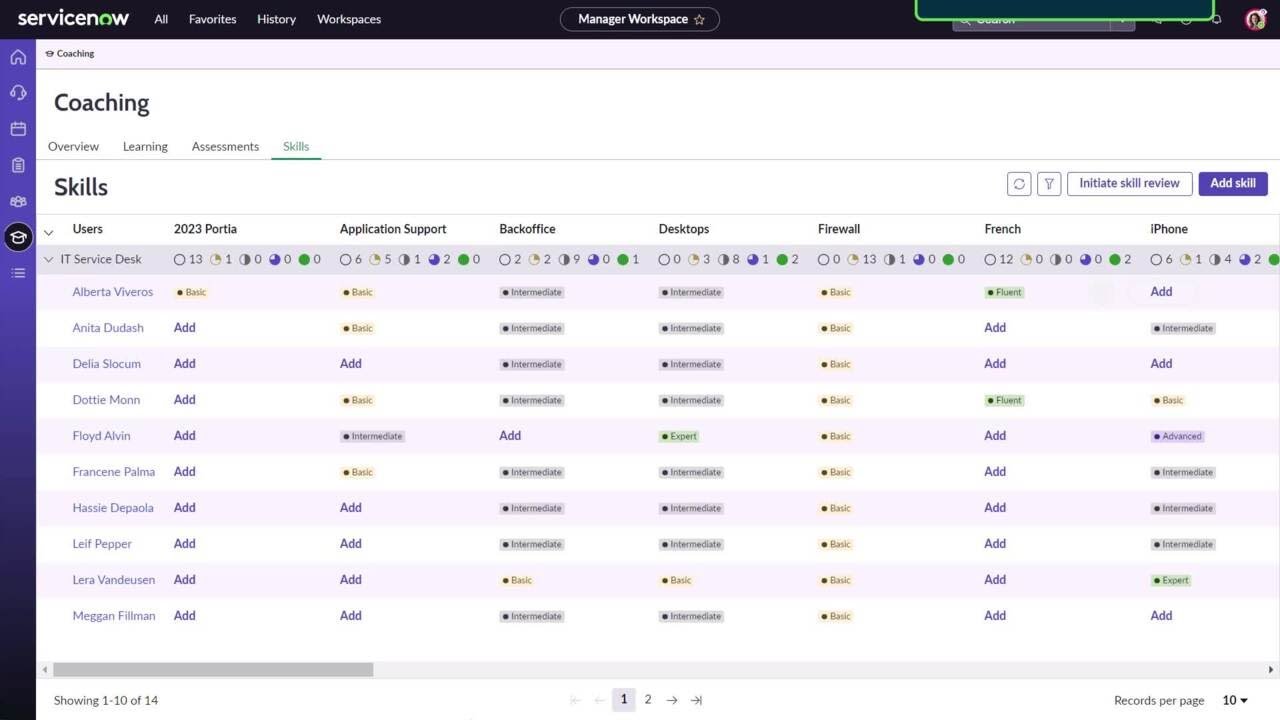Switch to the Assessments tab
The height and width of the screenshot is (720, 1280).
pos(224,146)
